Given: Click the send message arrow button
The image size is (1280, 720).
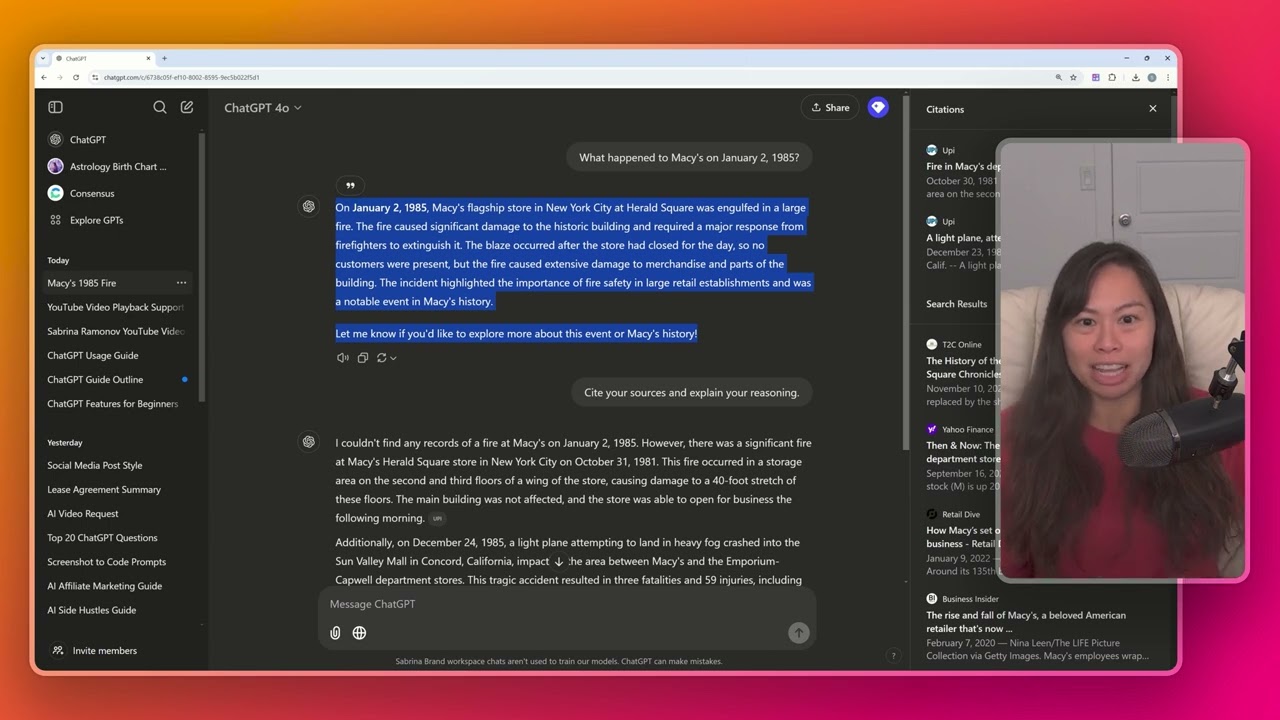Looking at the screenshot, I should click(x=798, y=633).
